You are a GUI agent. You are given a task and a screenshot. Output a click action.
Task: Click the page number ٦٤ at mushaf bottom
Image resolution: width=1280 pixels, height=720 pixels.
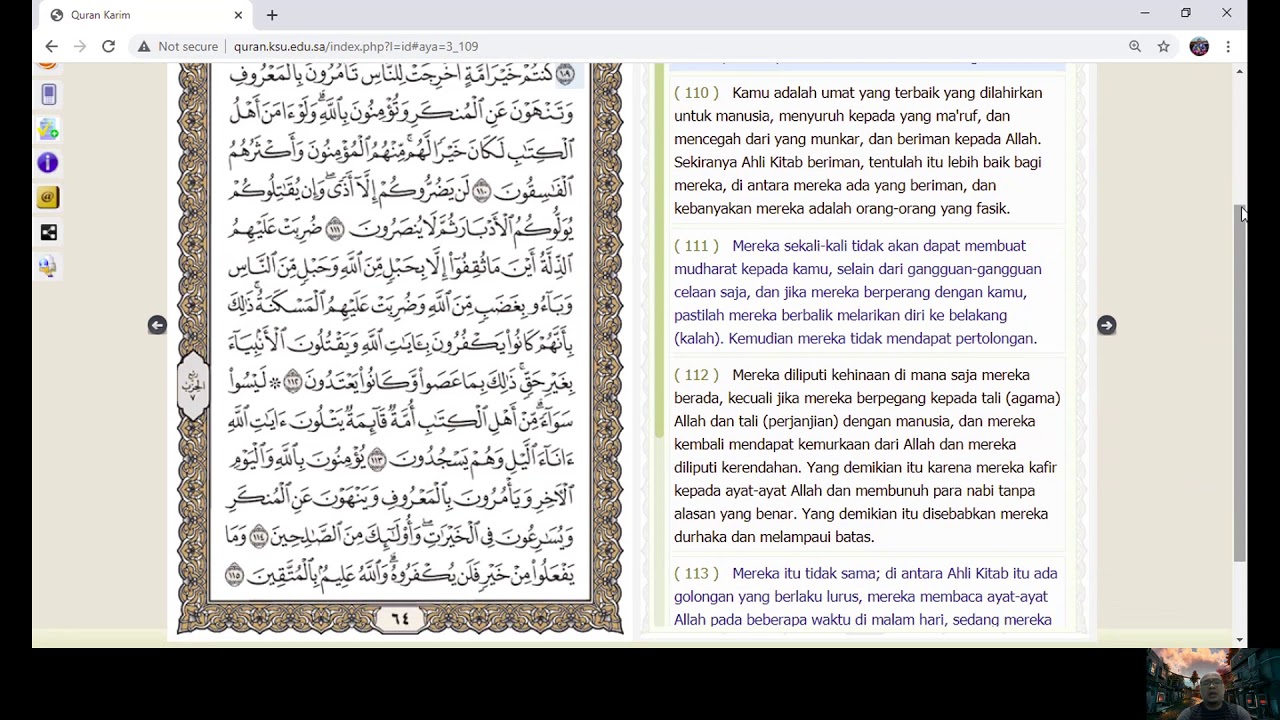pyautogui.click(x=400, y=619)
